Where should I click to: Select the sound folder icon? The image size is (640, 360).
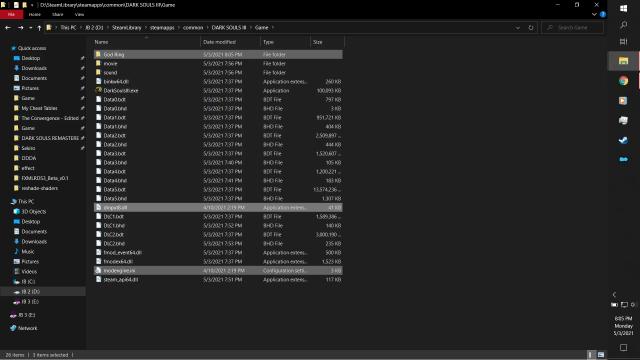[x=98, y=72]
